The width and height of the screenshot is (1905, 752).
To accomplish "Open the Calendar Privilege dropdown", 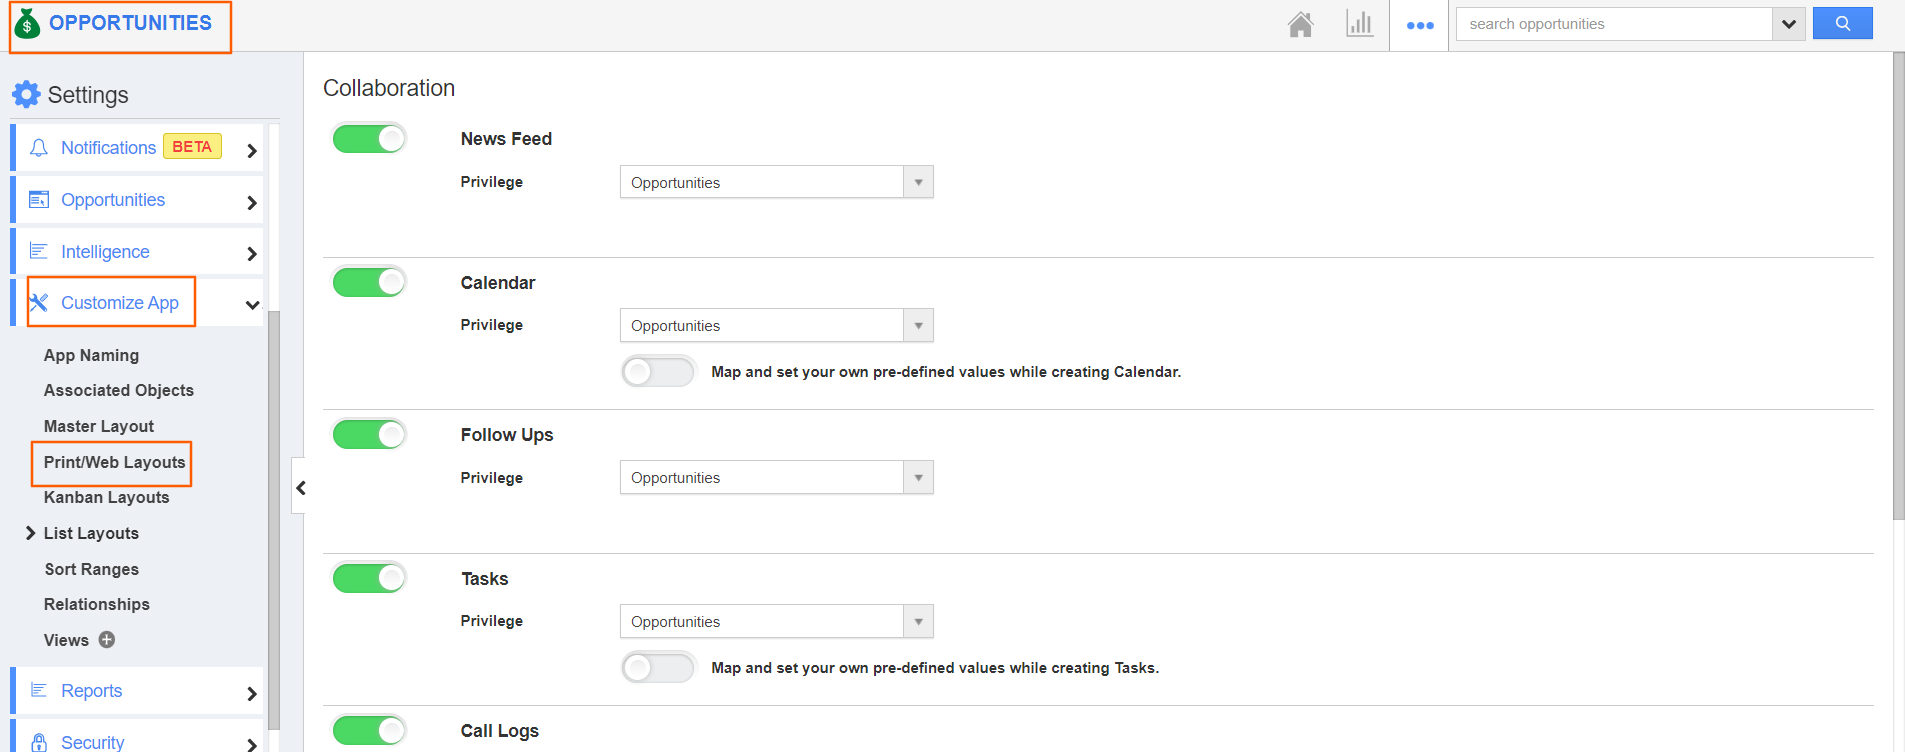I will click(776, 325).
